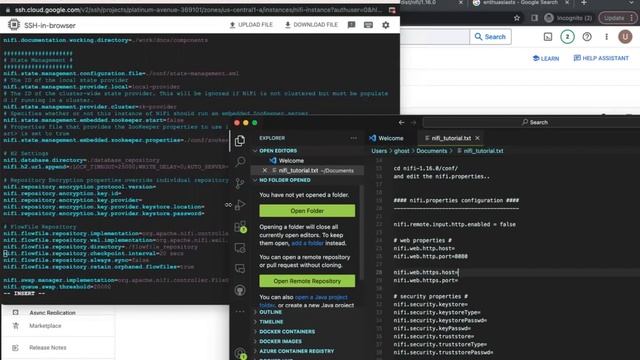
Task: Open GitHub view in VS Code activity bar
Action: click(240, 290)
